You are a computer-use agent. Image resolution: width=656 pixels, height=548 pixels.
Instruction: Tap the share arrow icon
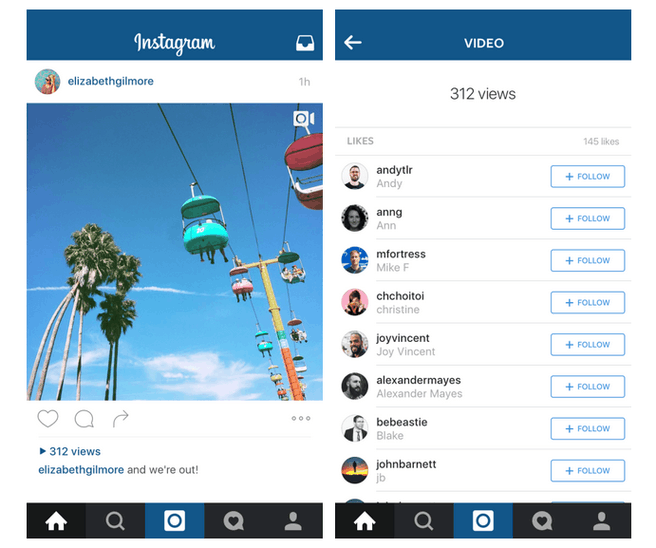(x=120, y=419)
